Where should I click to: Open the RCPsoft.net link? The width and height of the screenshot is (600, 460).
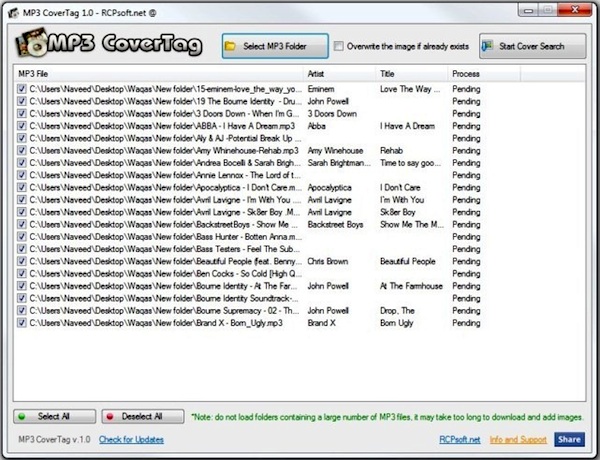pos(460,439)
